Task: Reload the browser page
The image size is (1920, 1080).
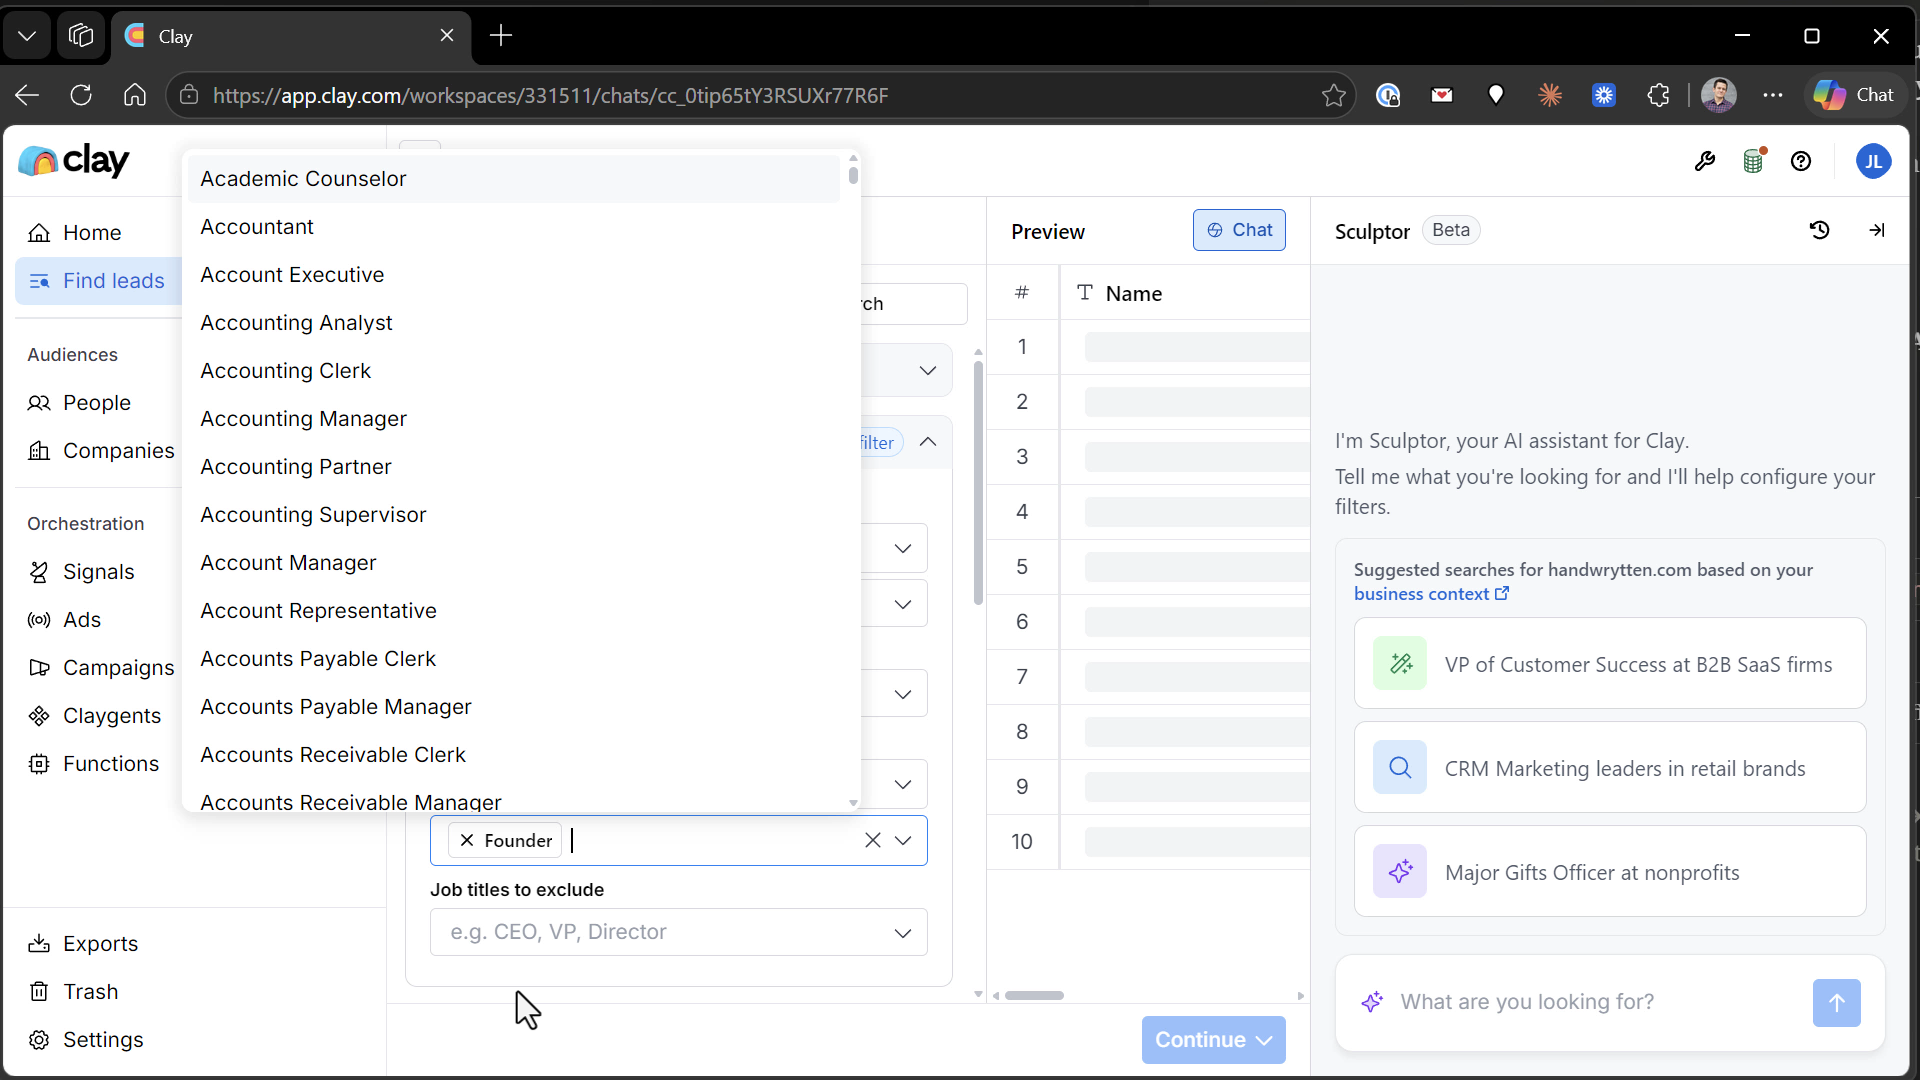Action: (x=81, y=95)
